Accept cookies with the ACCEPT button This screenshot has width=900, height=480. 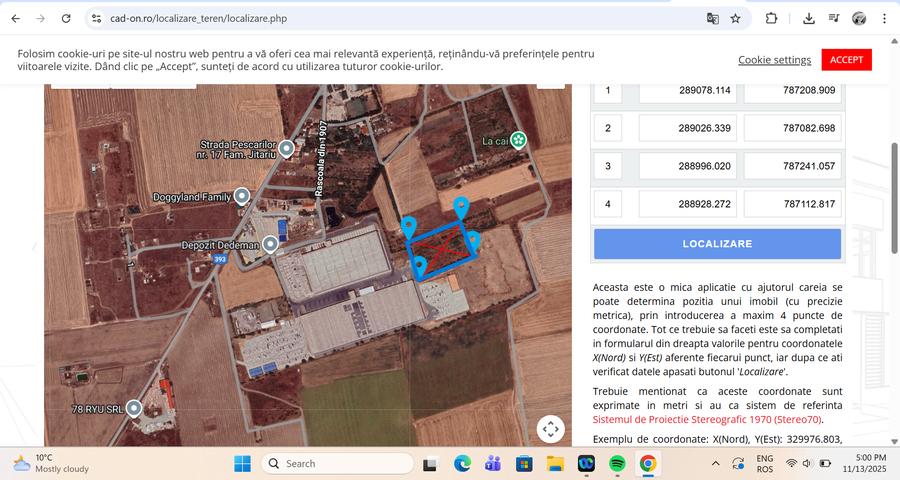(x=846, y=60)
